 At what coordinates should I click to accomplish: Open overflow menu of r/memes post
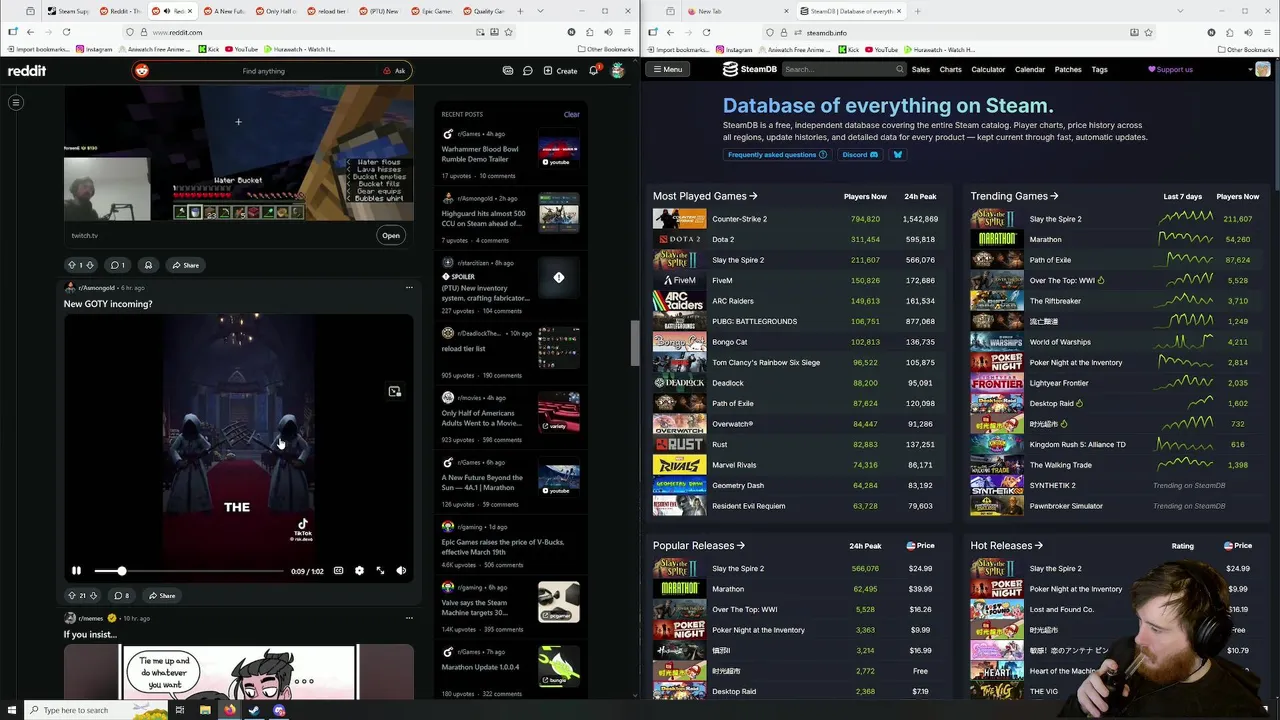click(409, 618)
